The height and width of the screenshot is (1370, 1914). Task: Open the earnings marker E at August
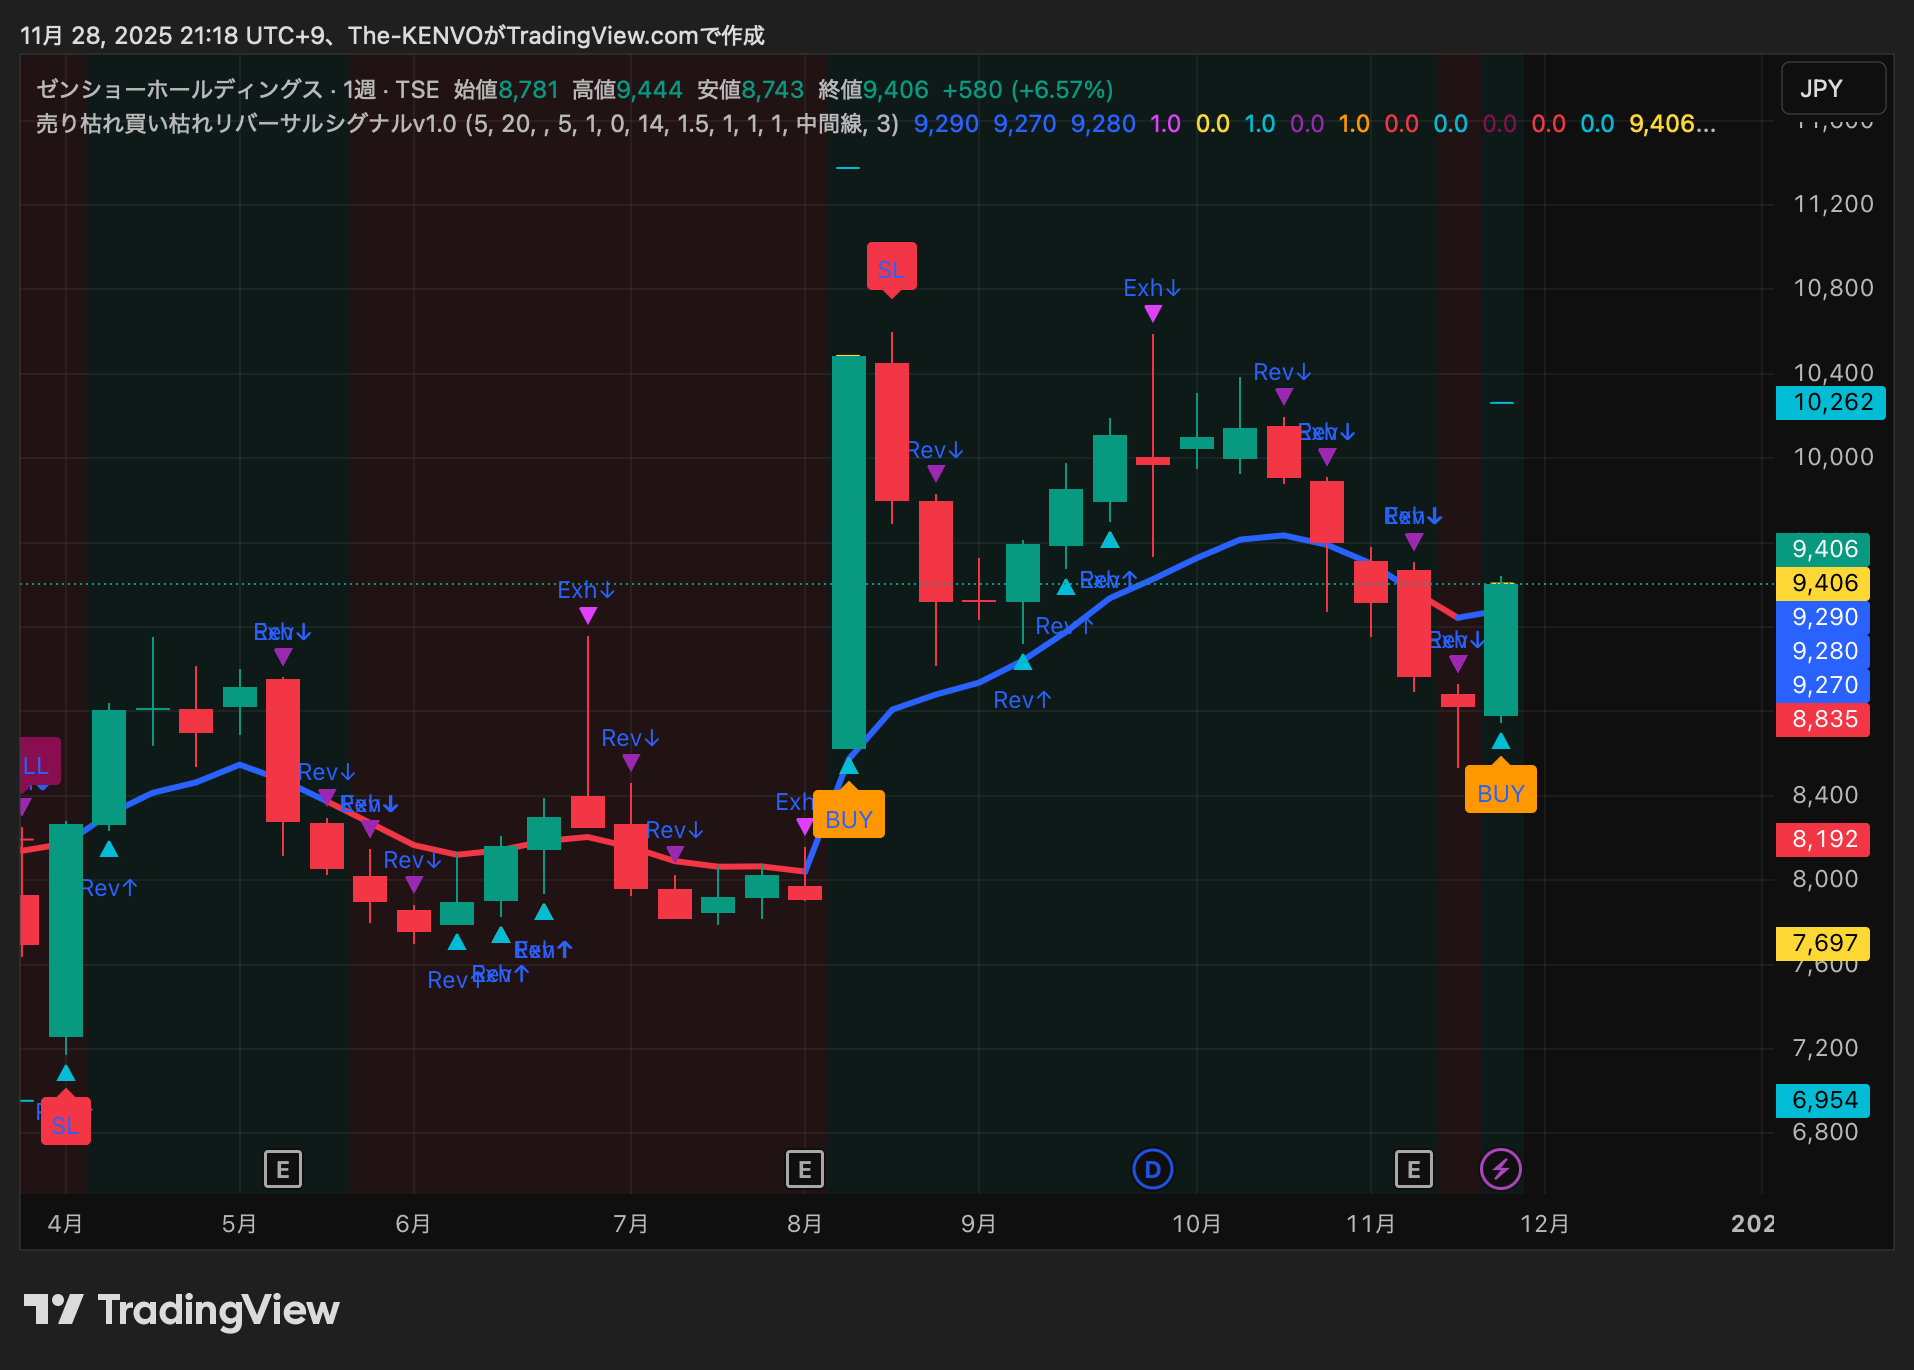805,1168
